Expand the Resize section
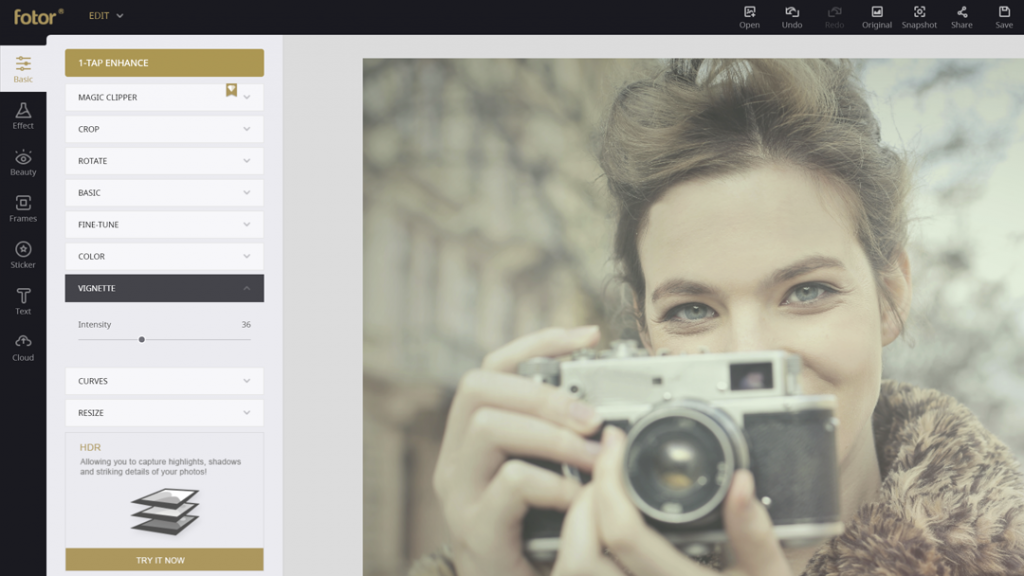Screen dimensions: 1024x576 tap(164, 413)
